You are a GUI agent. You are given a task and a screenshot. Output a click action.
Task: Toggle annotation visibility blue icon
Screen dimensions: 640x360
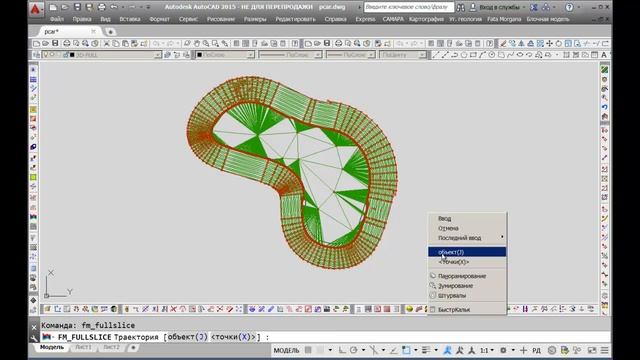click(x=448, y=350)
